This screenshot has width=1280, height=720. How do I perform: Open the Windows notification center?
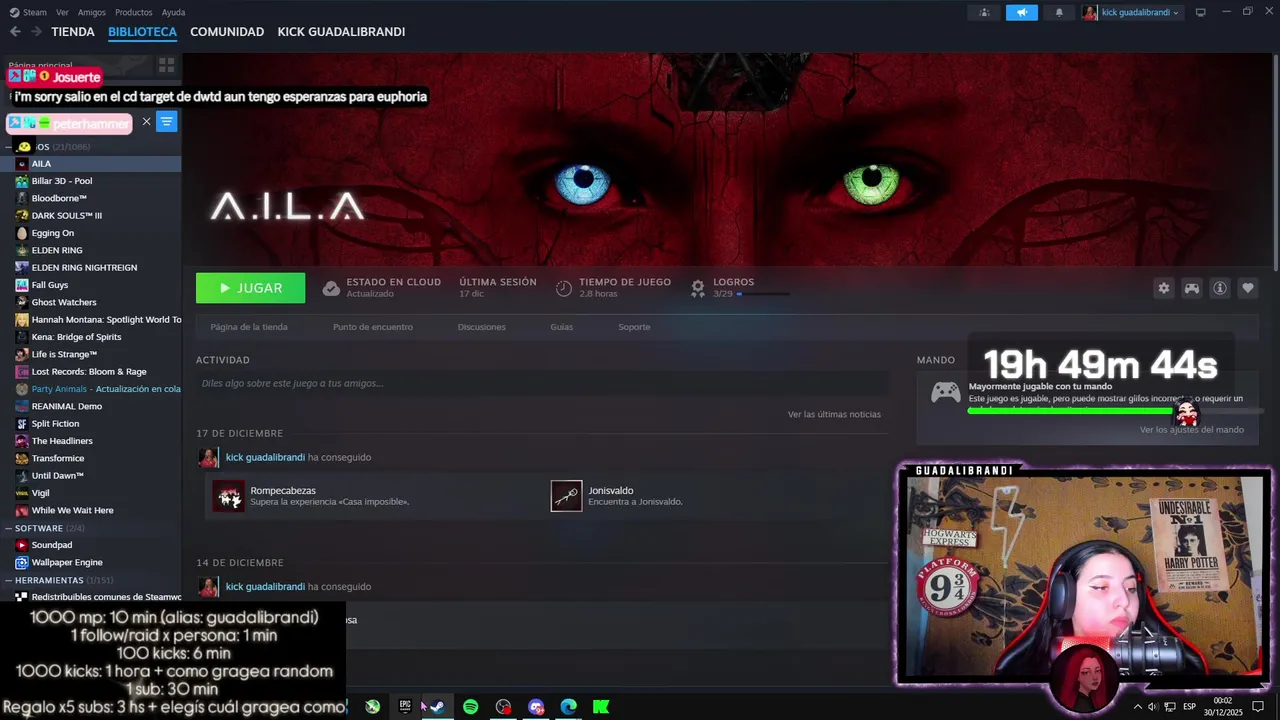click(x=1258, y=707)
